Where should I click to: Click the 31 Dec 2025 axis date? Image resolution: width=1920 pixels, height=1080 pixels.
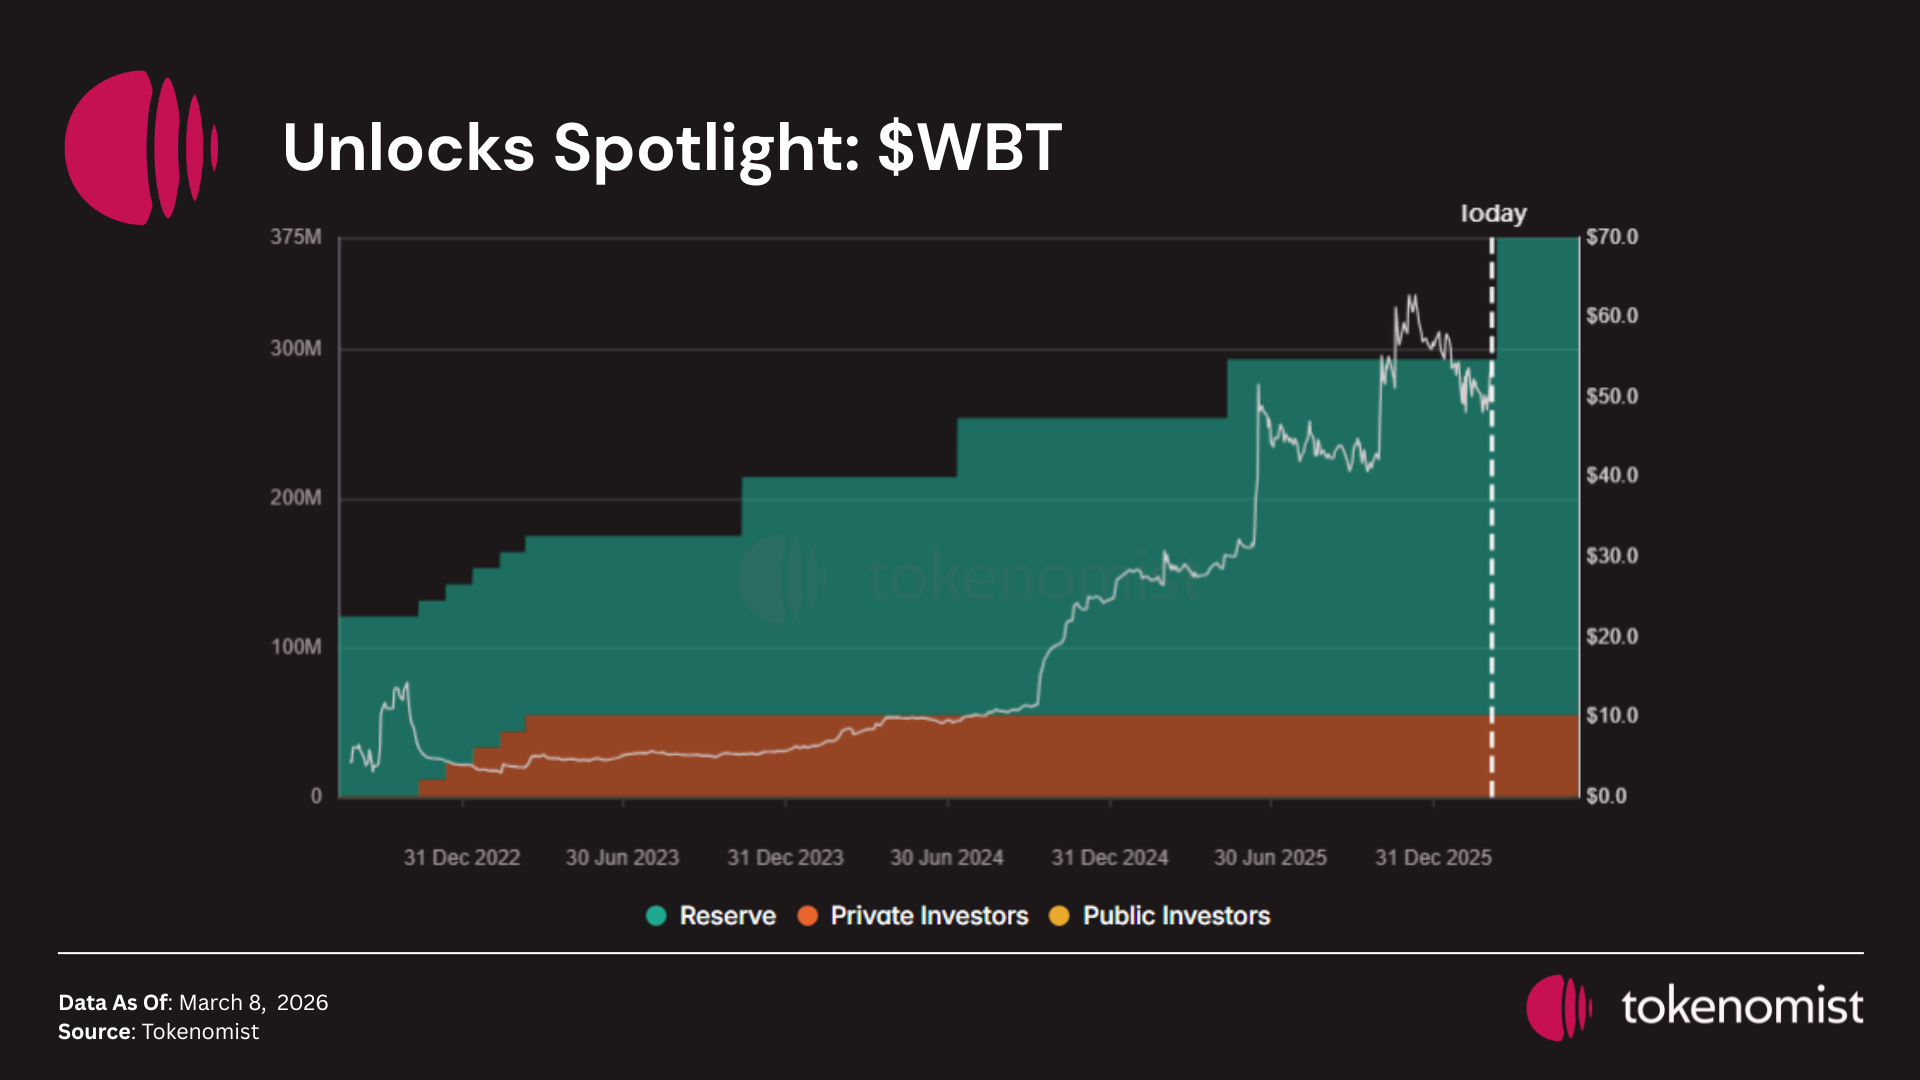pos(1433,858)
